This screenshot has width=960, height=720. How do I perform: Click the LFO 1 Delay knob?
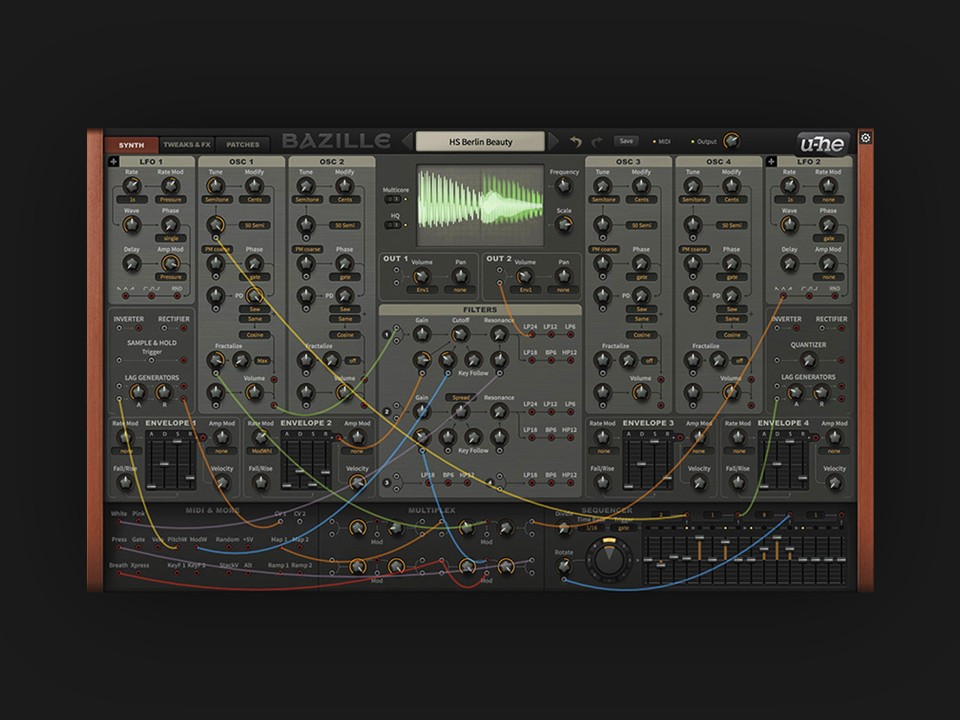[132, 264]
